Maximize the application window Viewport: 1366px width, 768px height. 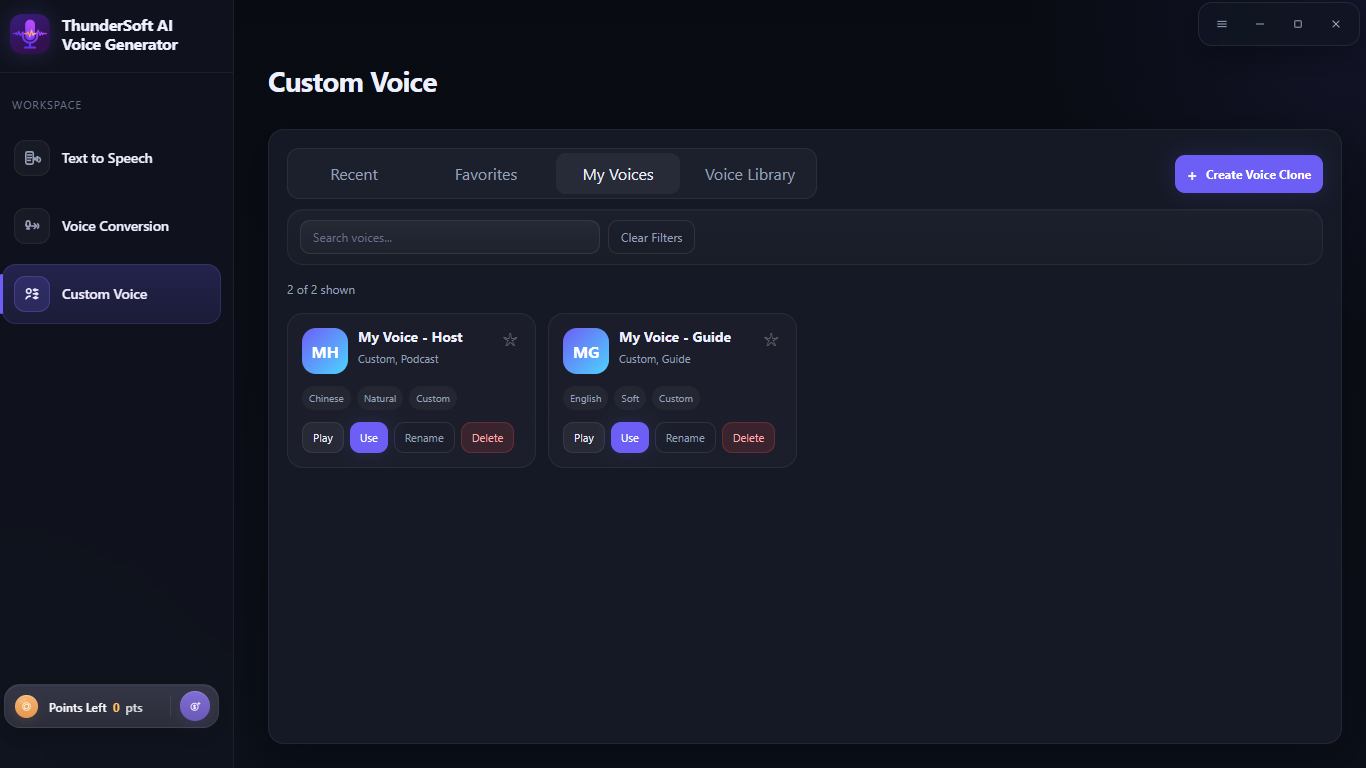click(x=1298, y=24)
